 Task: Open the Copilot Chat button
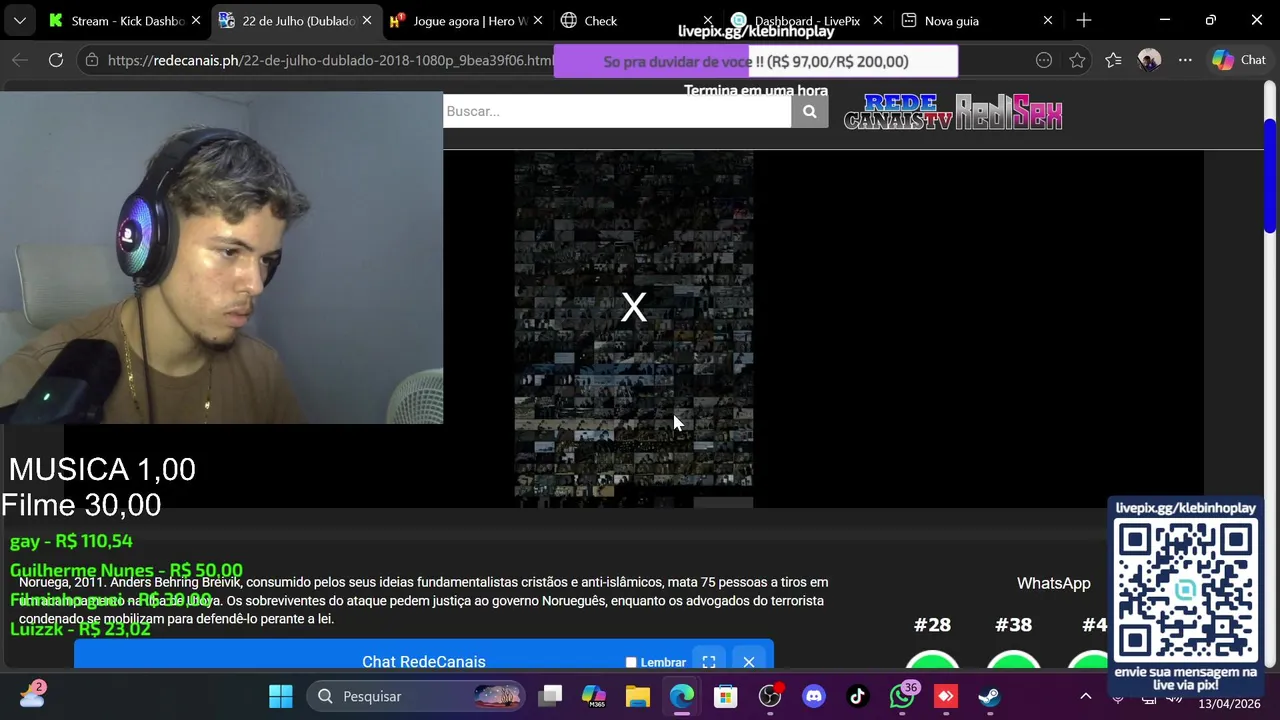(x=1239, y=60)
